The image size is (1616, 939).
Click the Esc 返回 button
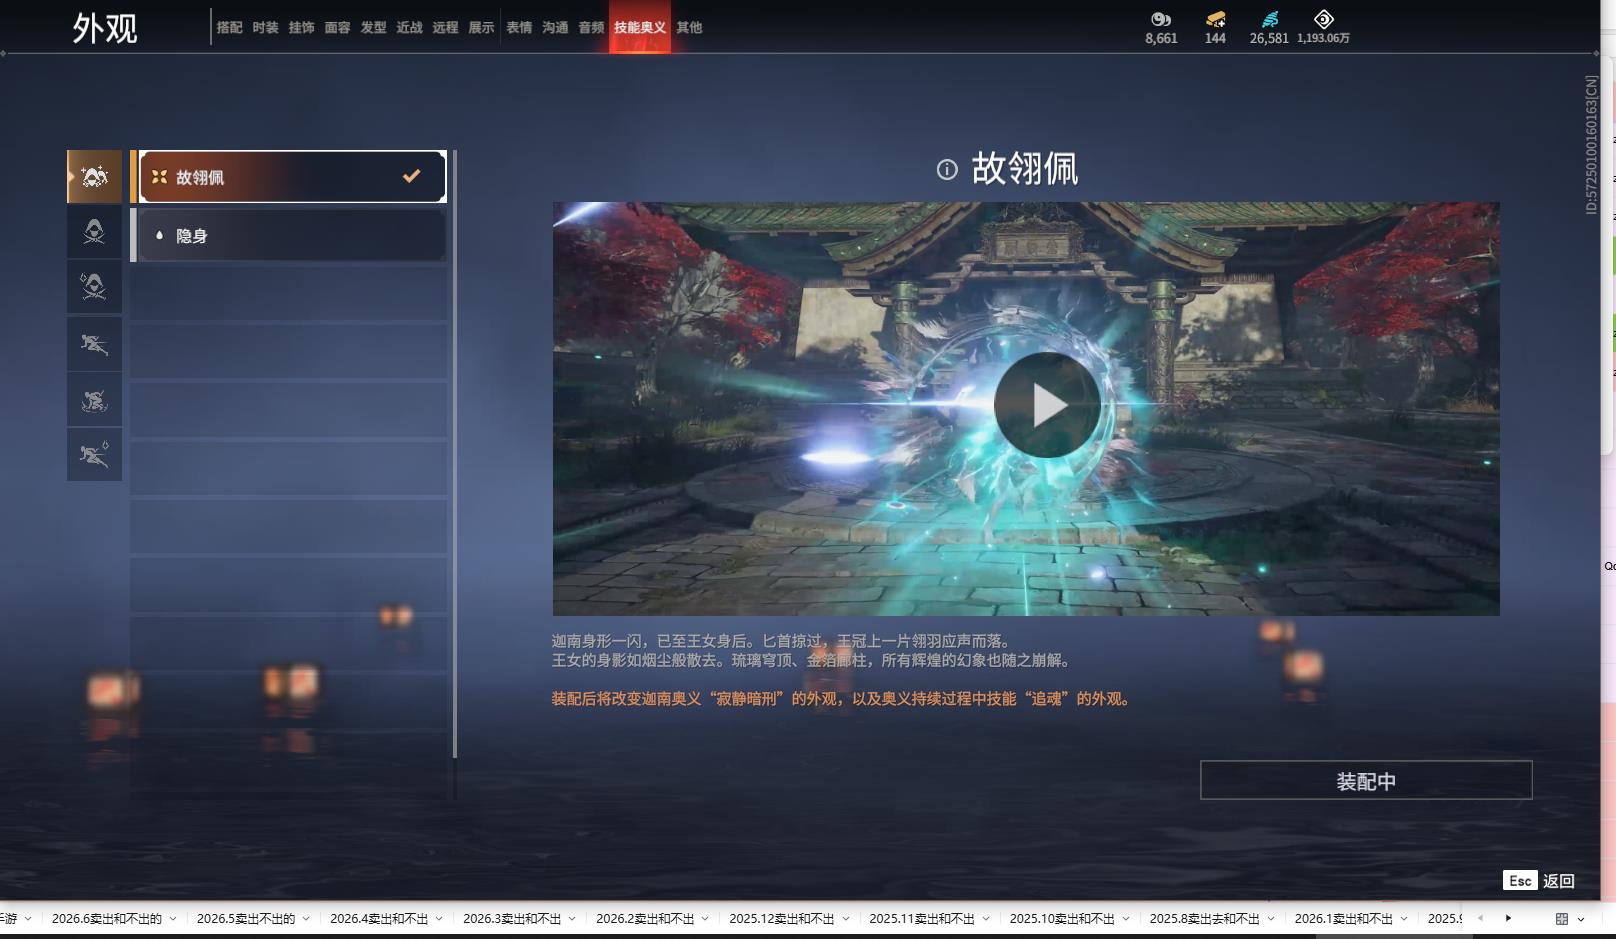[1539, 880]
